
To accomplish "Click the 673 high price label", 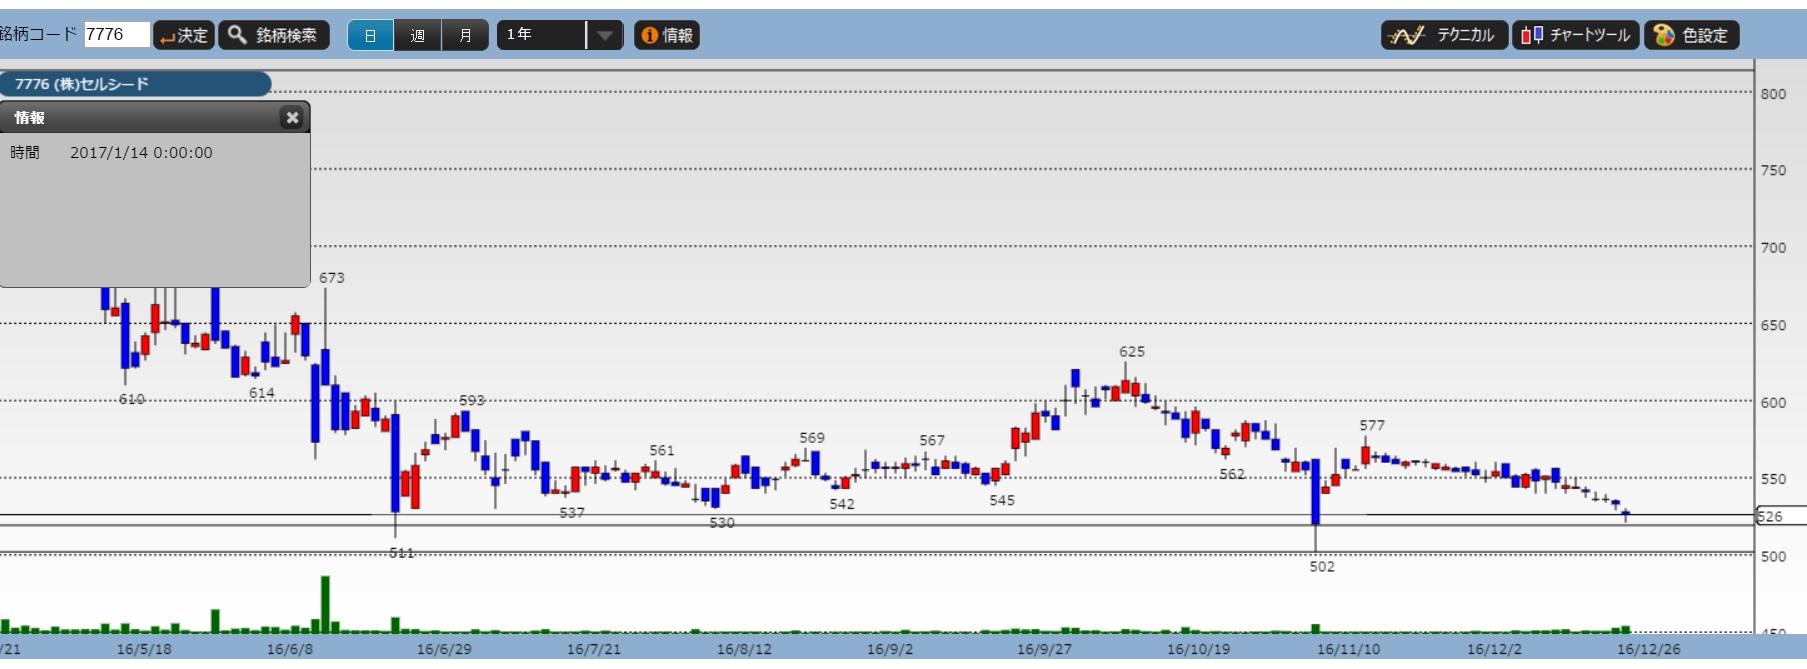I will pyautogui.click(x=332, y=278).
